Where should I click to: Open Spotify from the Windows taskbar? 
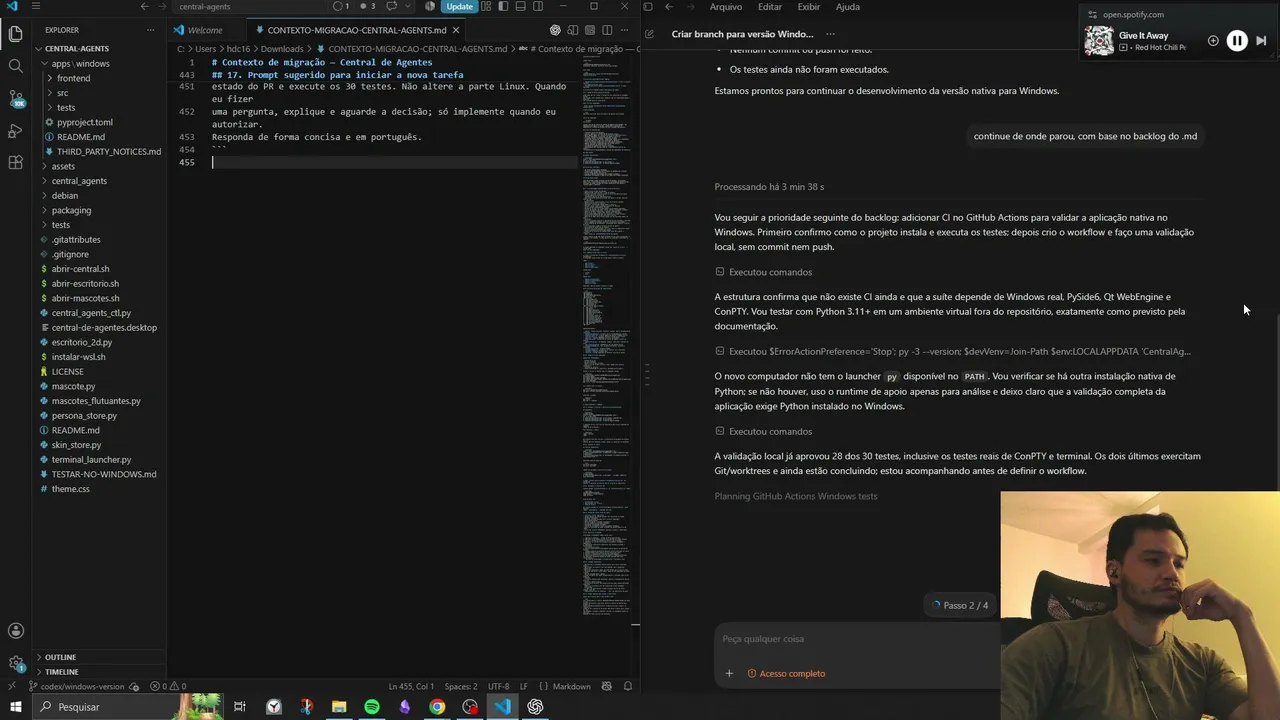point(372,707)
